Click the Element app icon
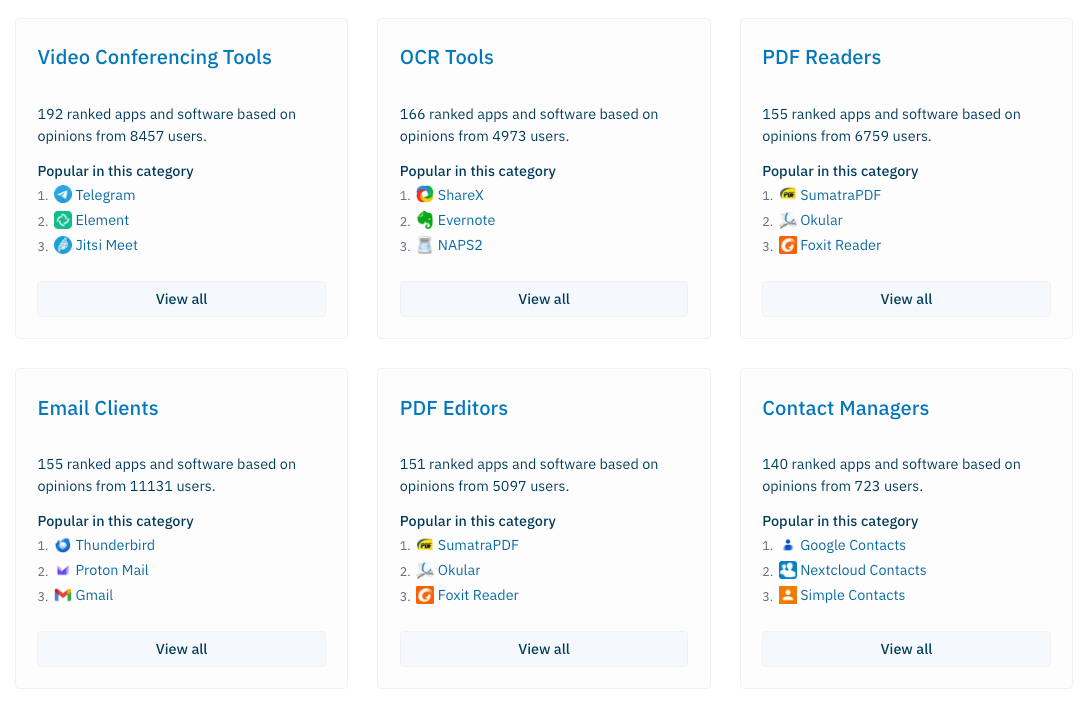The width and height of the screenshot is (1089, 709). (x=63, y=220)
